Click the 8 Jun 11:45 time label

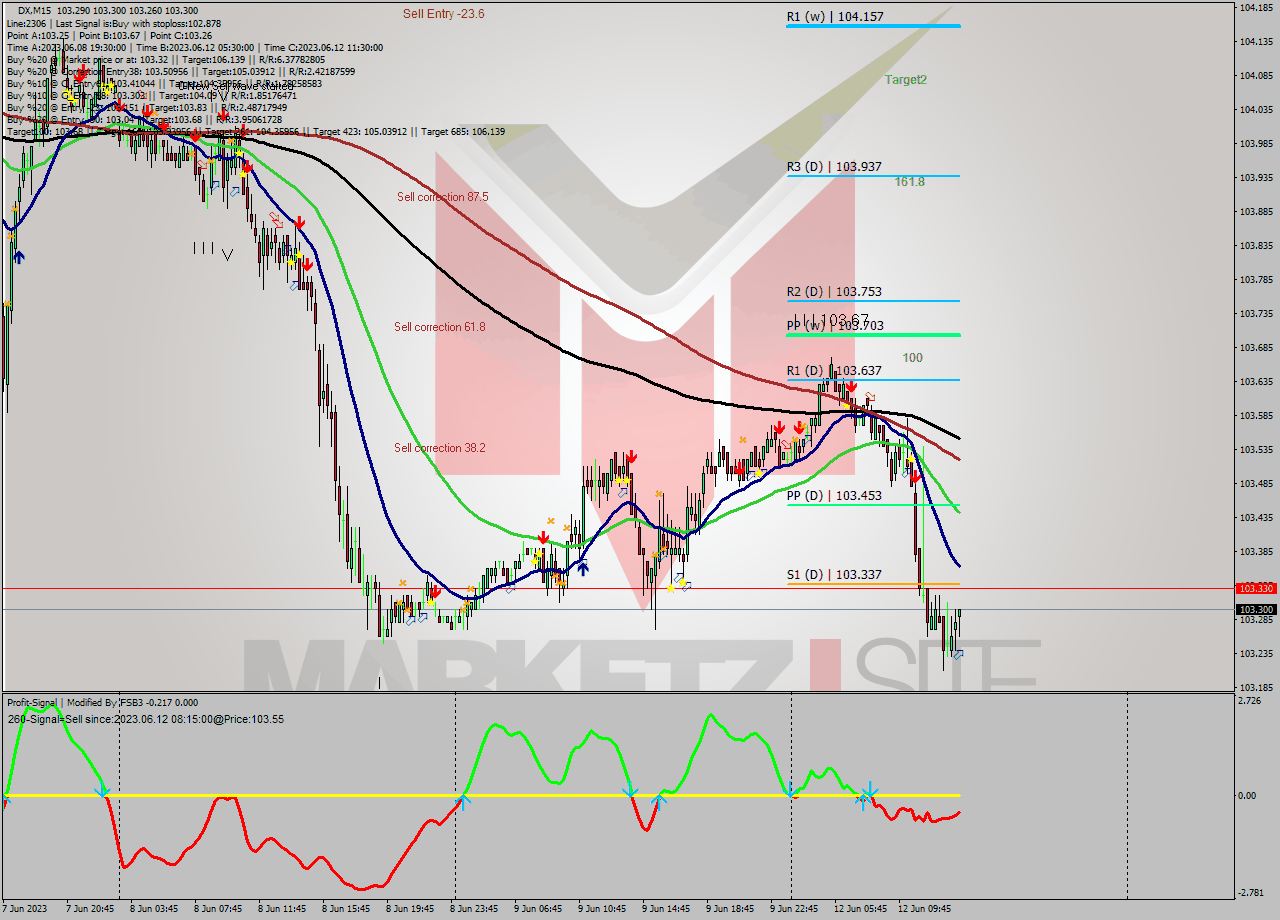tap(282, 909)
